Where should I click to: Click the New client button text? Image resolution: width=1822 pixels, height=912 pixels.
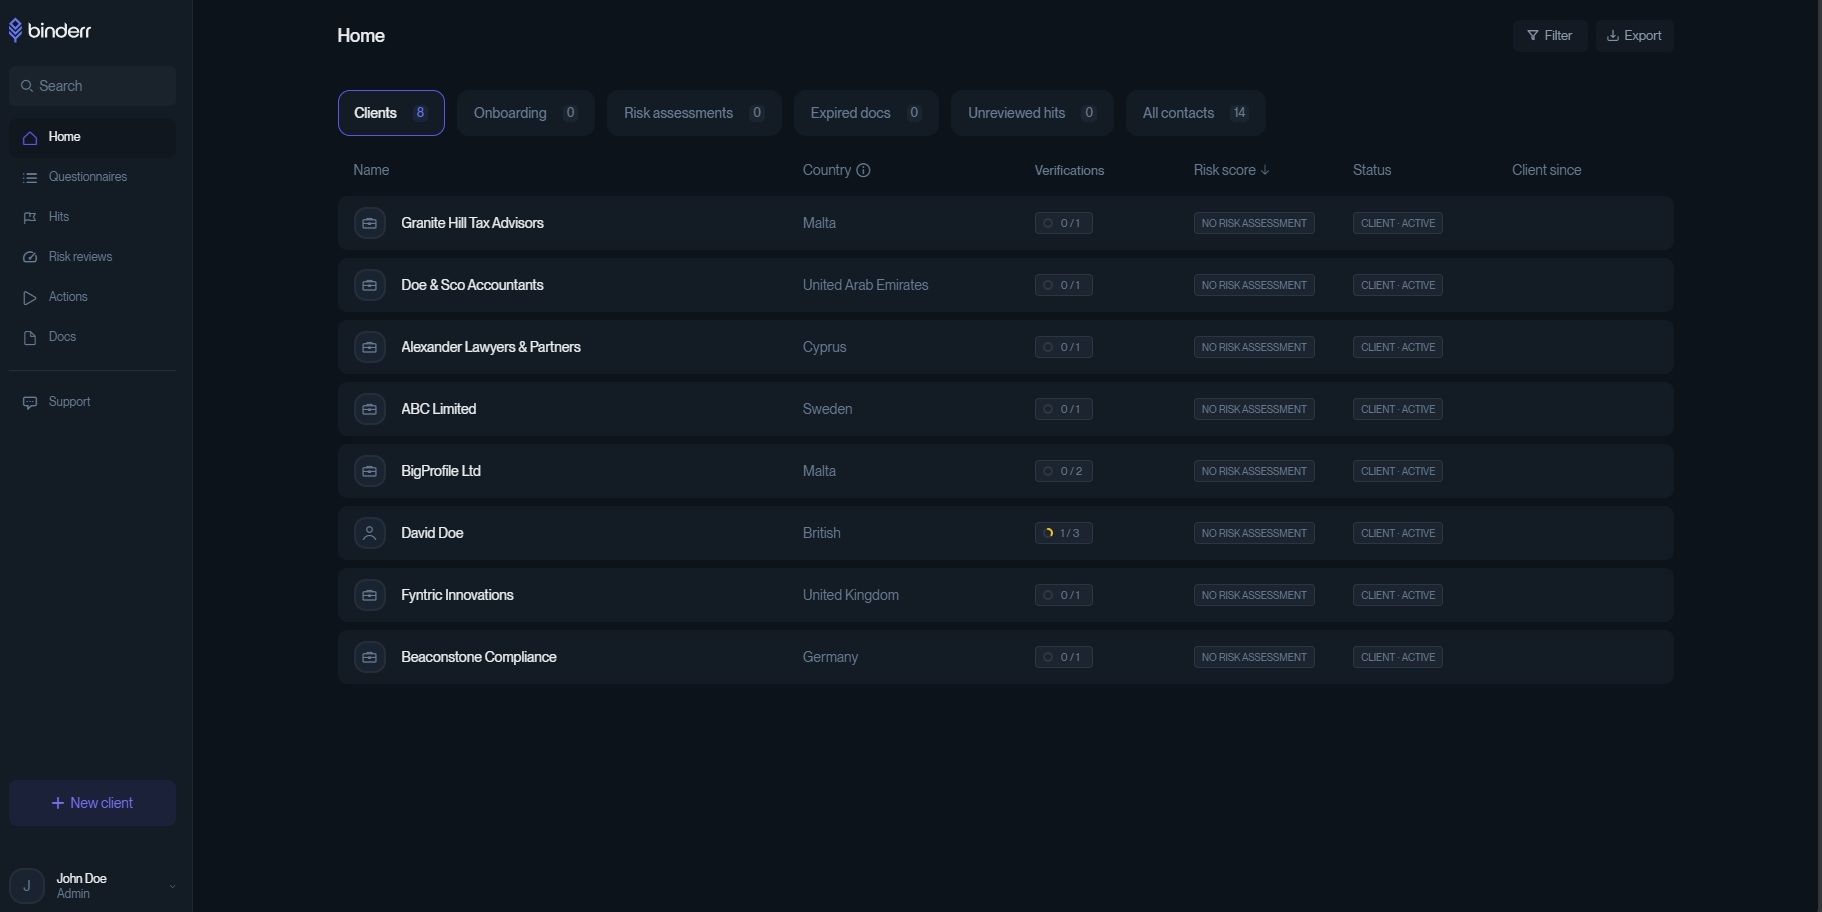click(x=101, y=803)
